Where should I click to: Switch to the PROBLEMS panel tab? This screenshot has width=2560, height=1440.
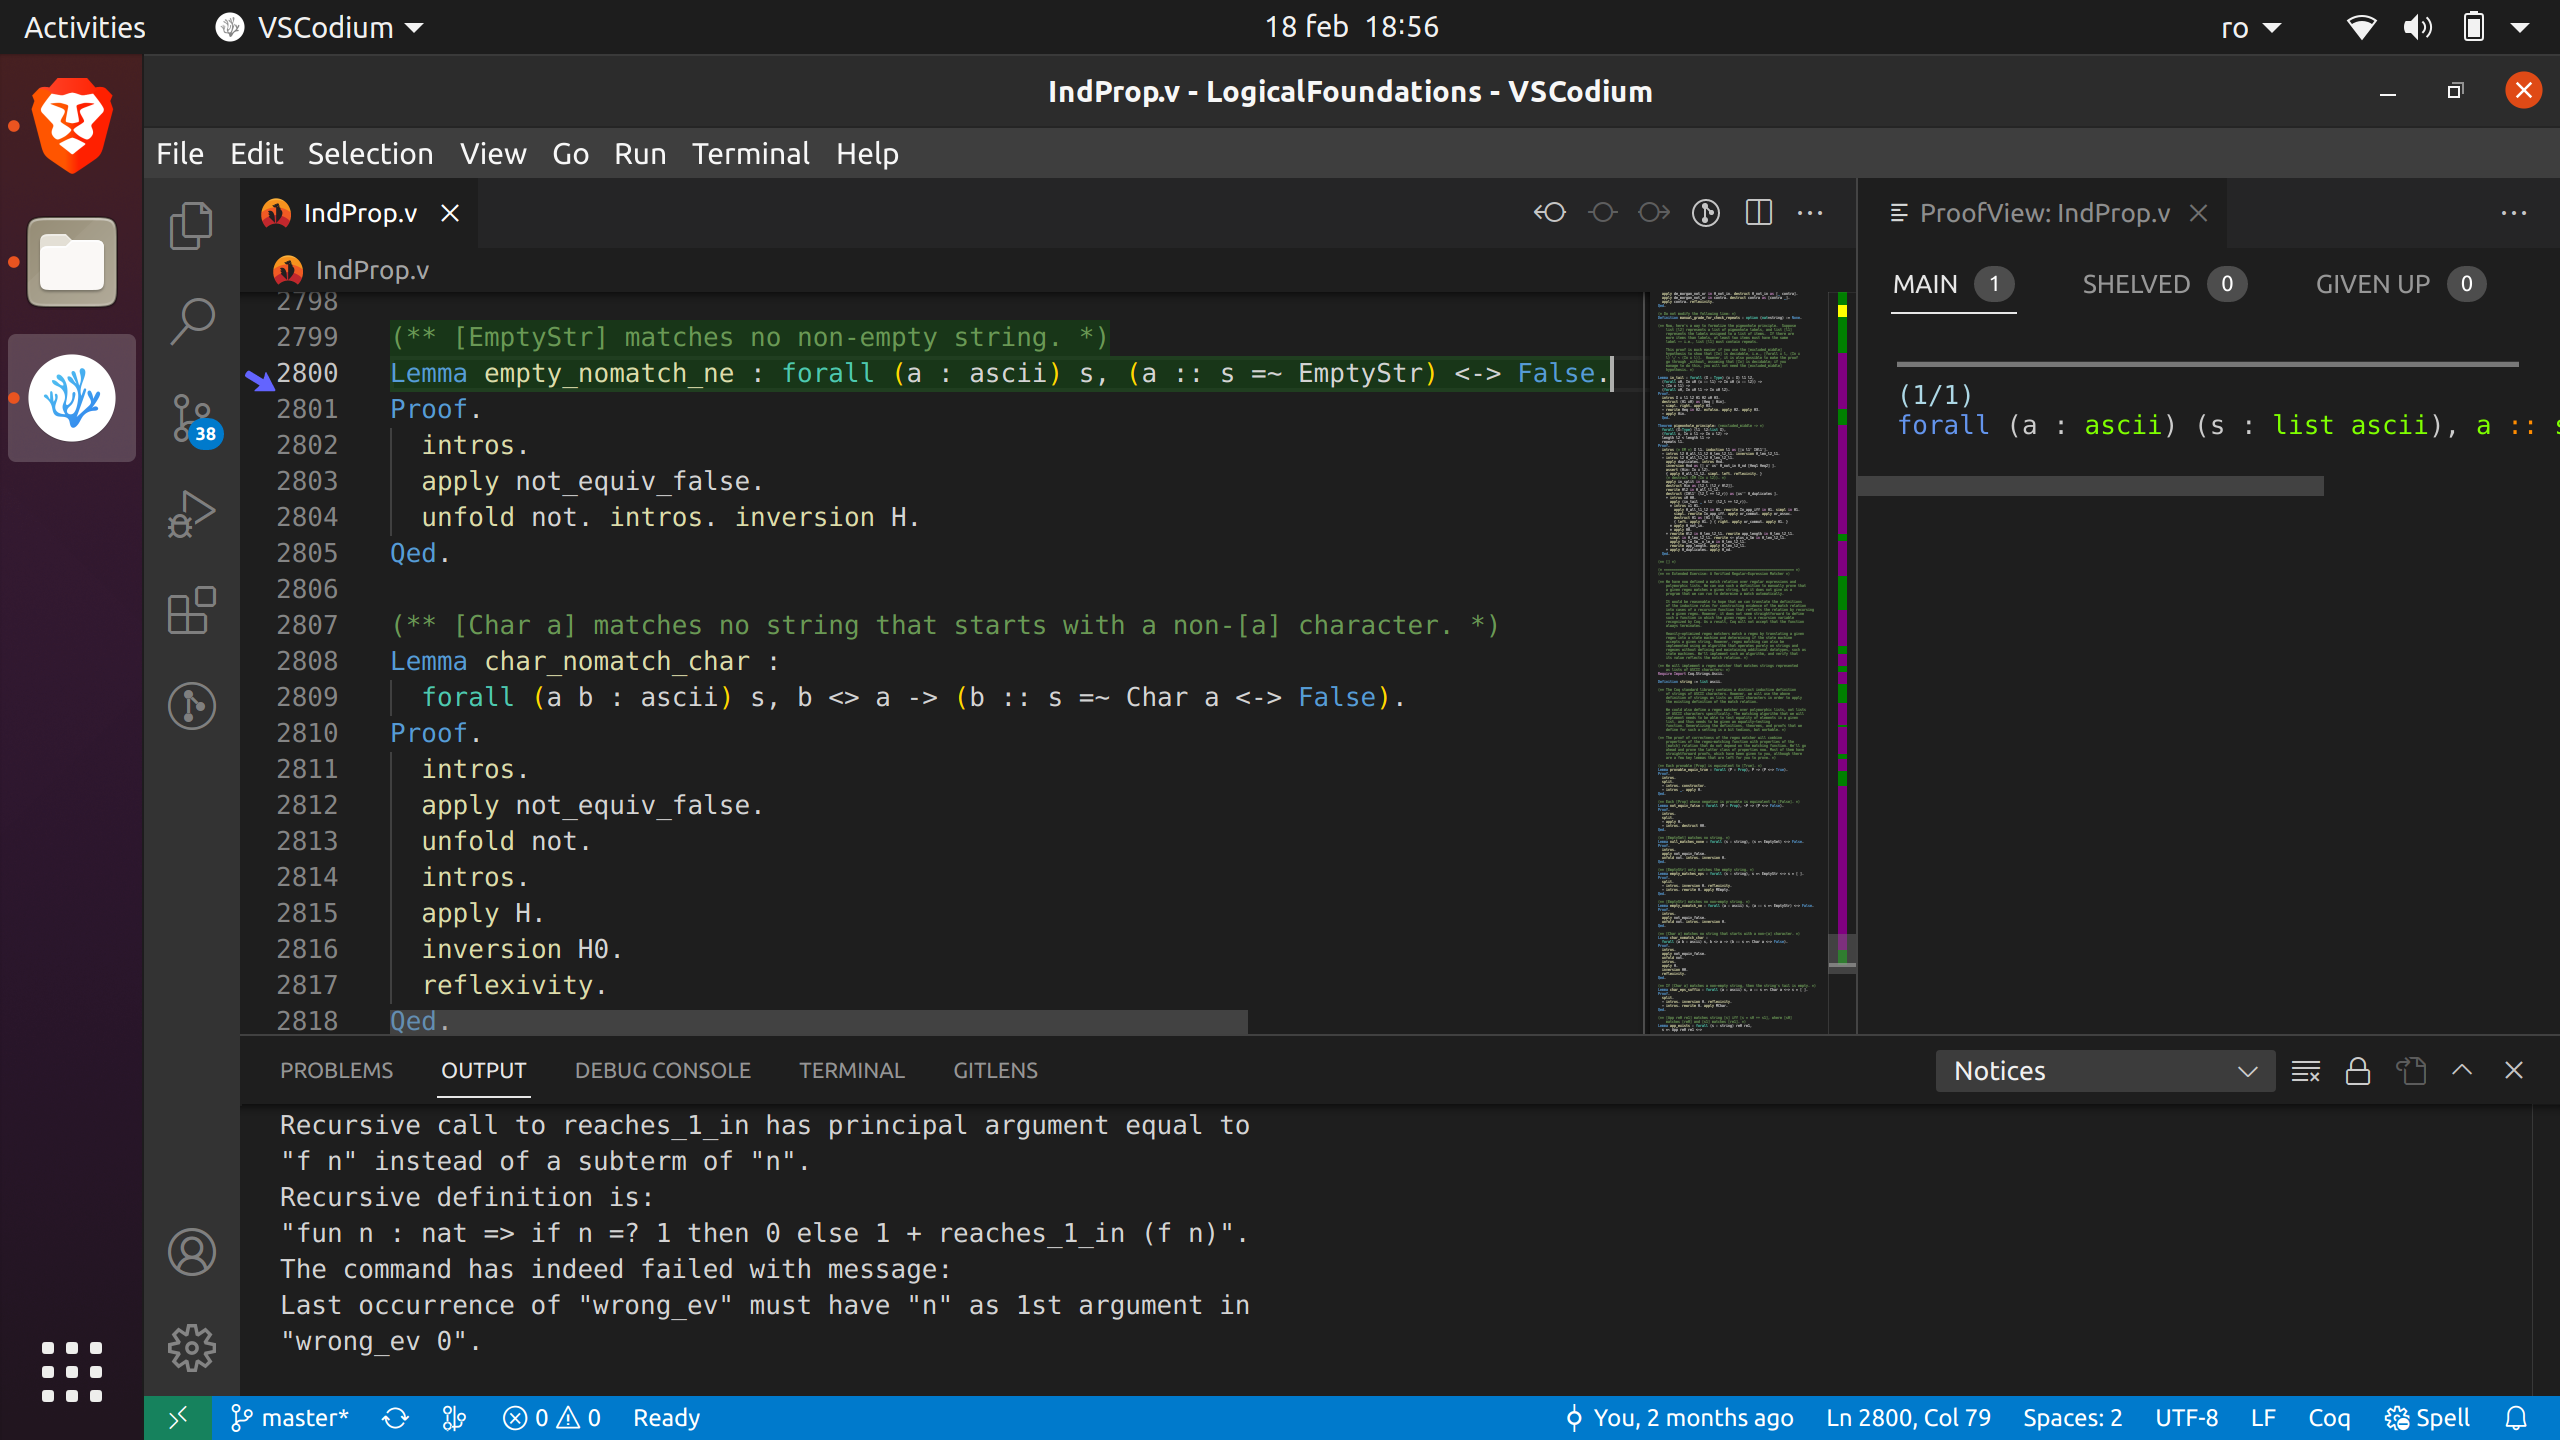tap(336, 1071)
